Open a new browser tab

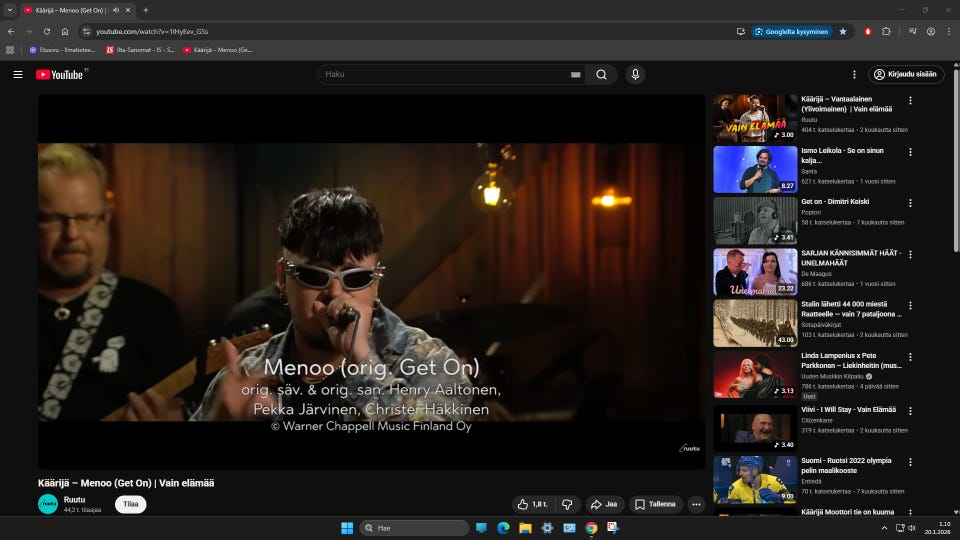[x=146, y=10]
